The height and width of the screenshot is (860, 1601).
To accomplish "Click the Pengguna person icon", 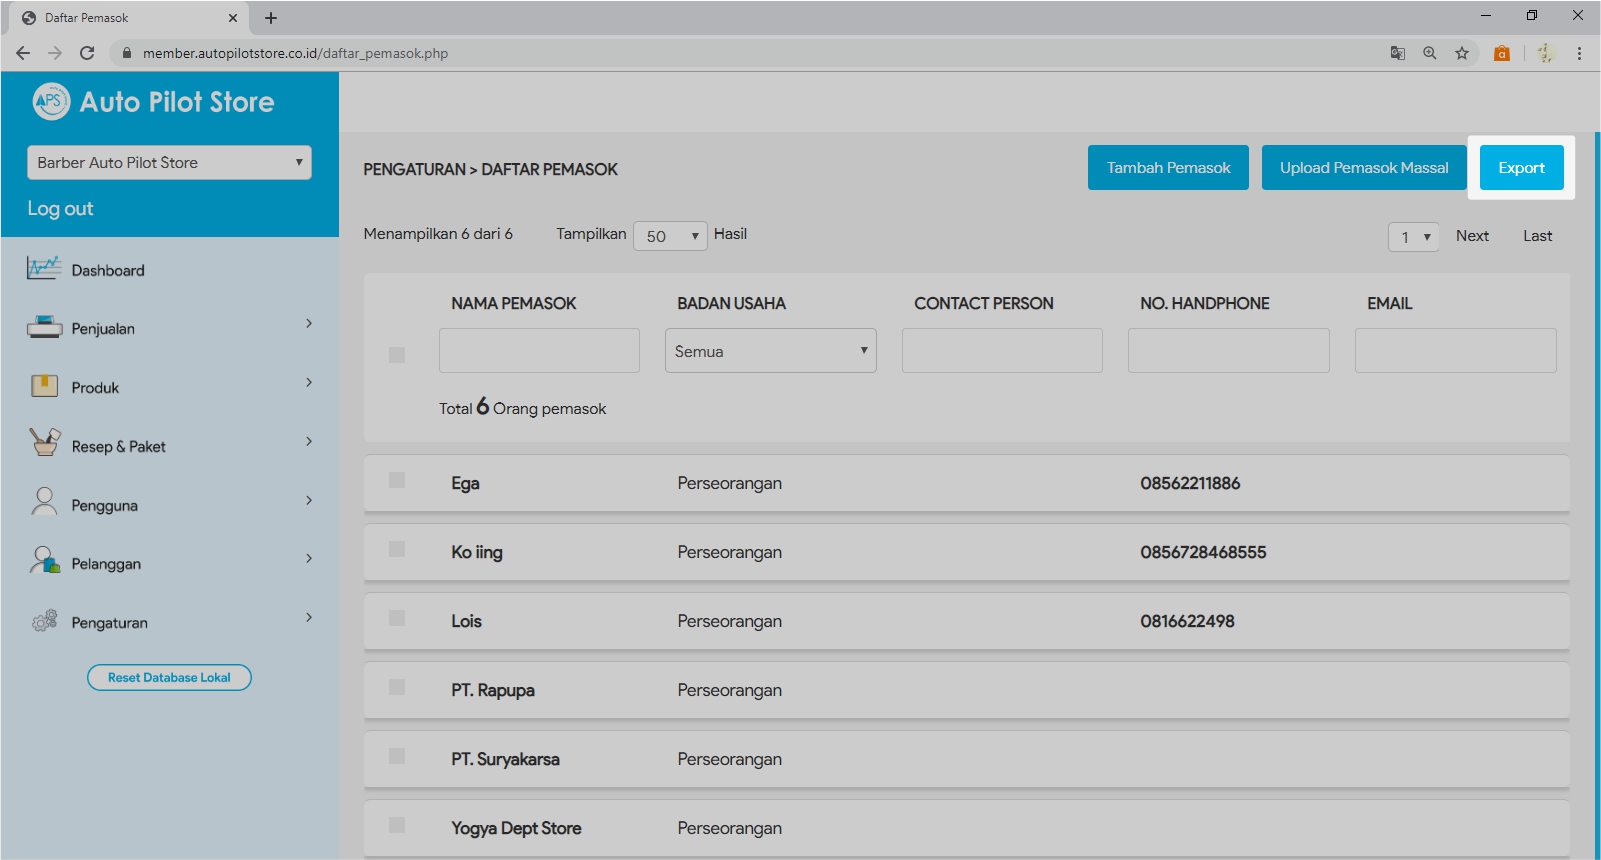I will pyautogui.click(x=44, y=502).
